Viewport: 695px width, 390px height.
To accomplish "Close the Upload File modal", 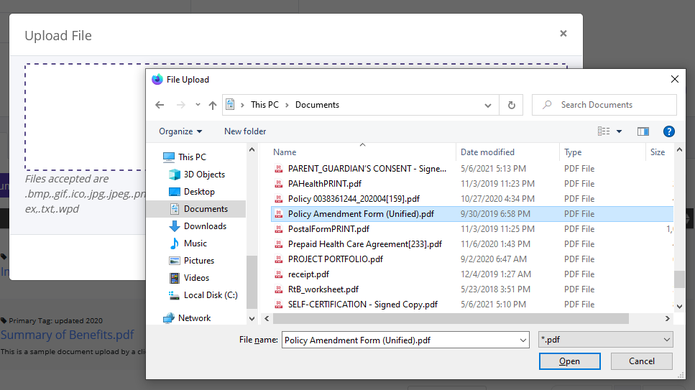I will click(x=563, y=34).
